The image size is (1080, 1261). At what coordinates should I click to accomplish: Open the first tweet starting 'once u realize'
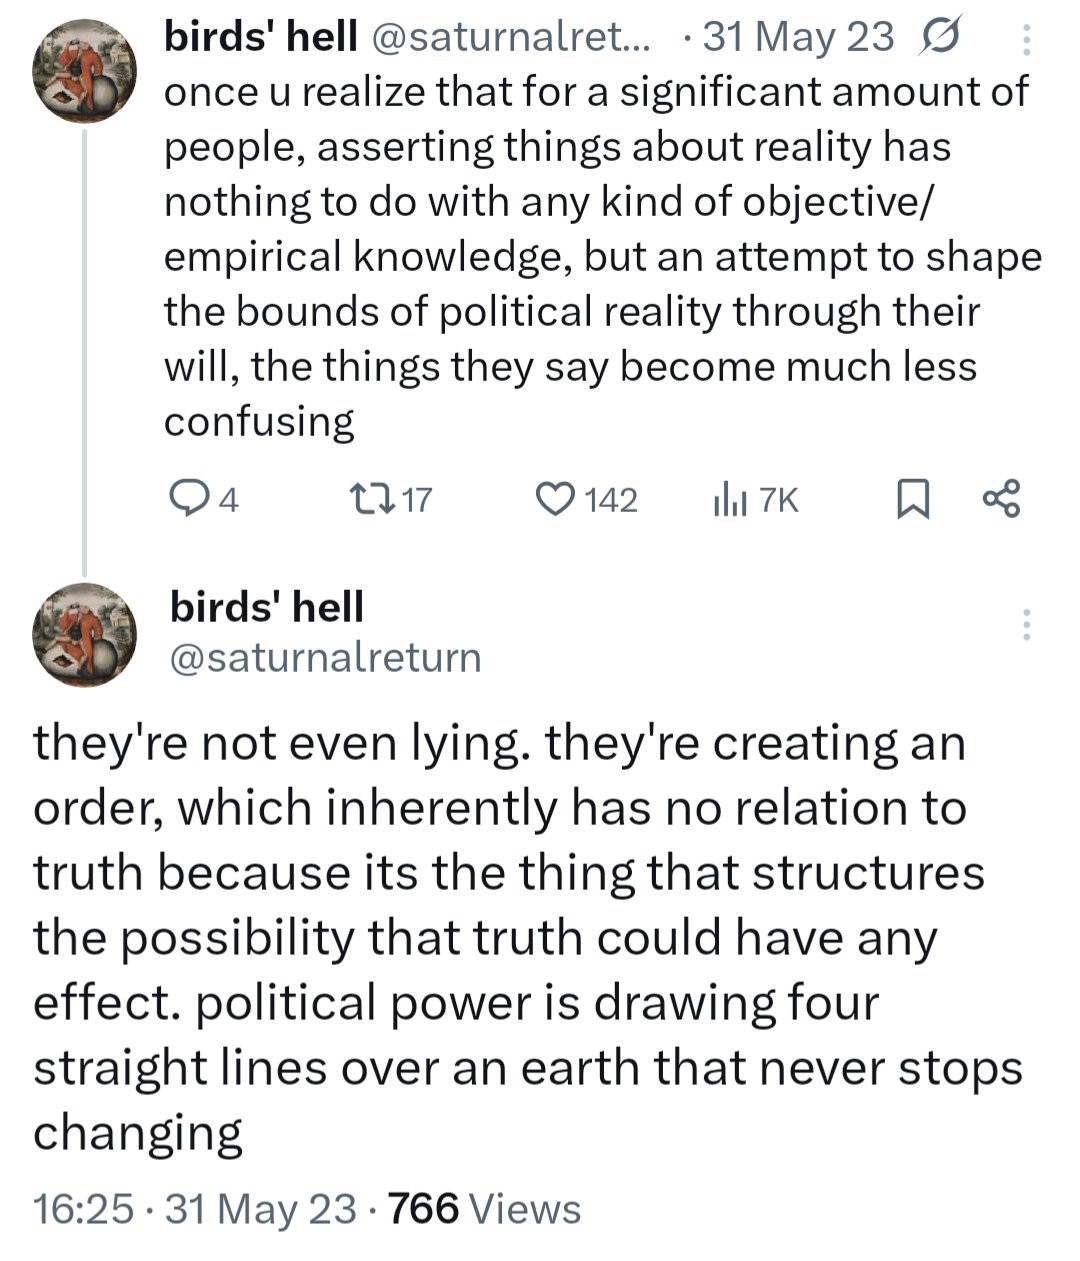(603, 256)
